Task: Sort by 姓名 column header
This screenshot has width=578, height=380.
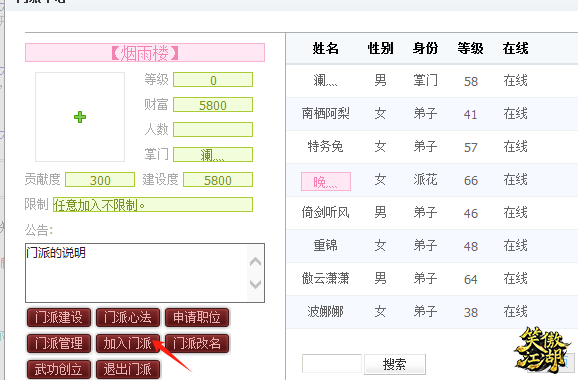Action: 325,48
